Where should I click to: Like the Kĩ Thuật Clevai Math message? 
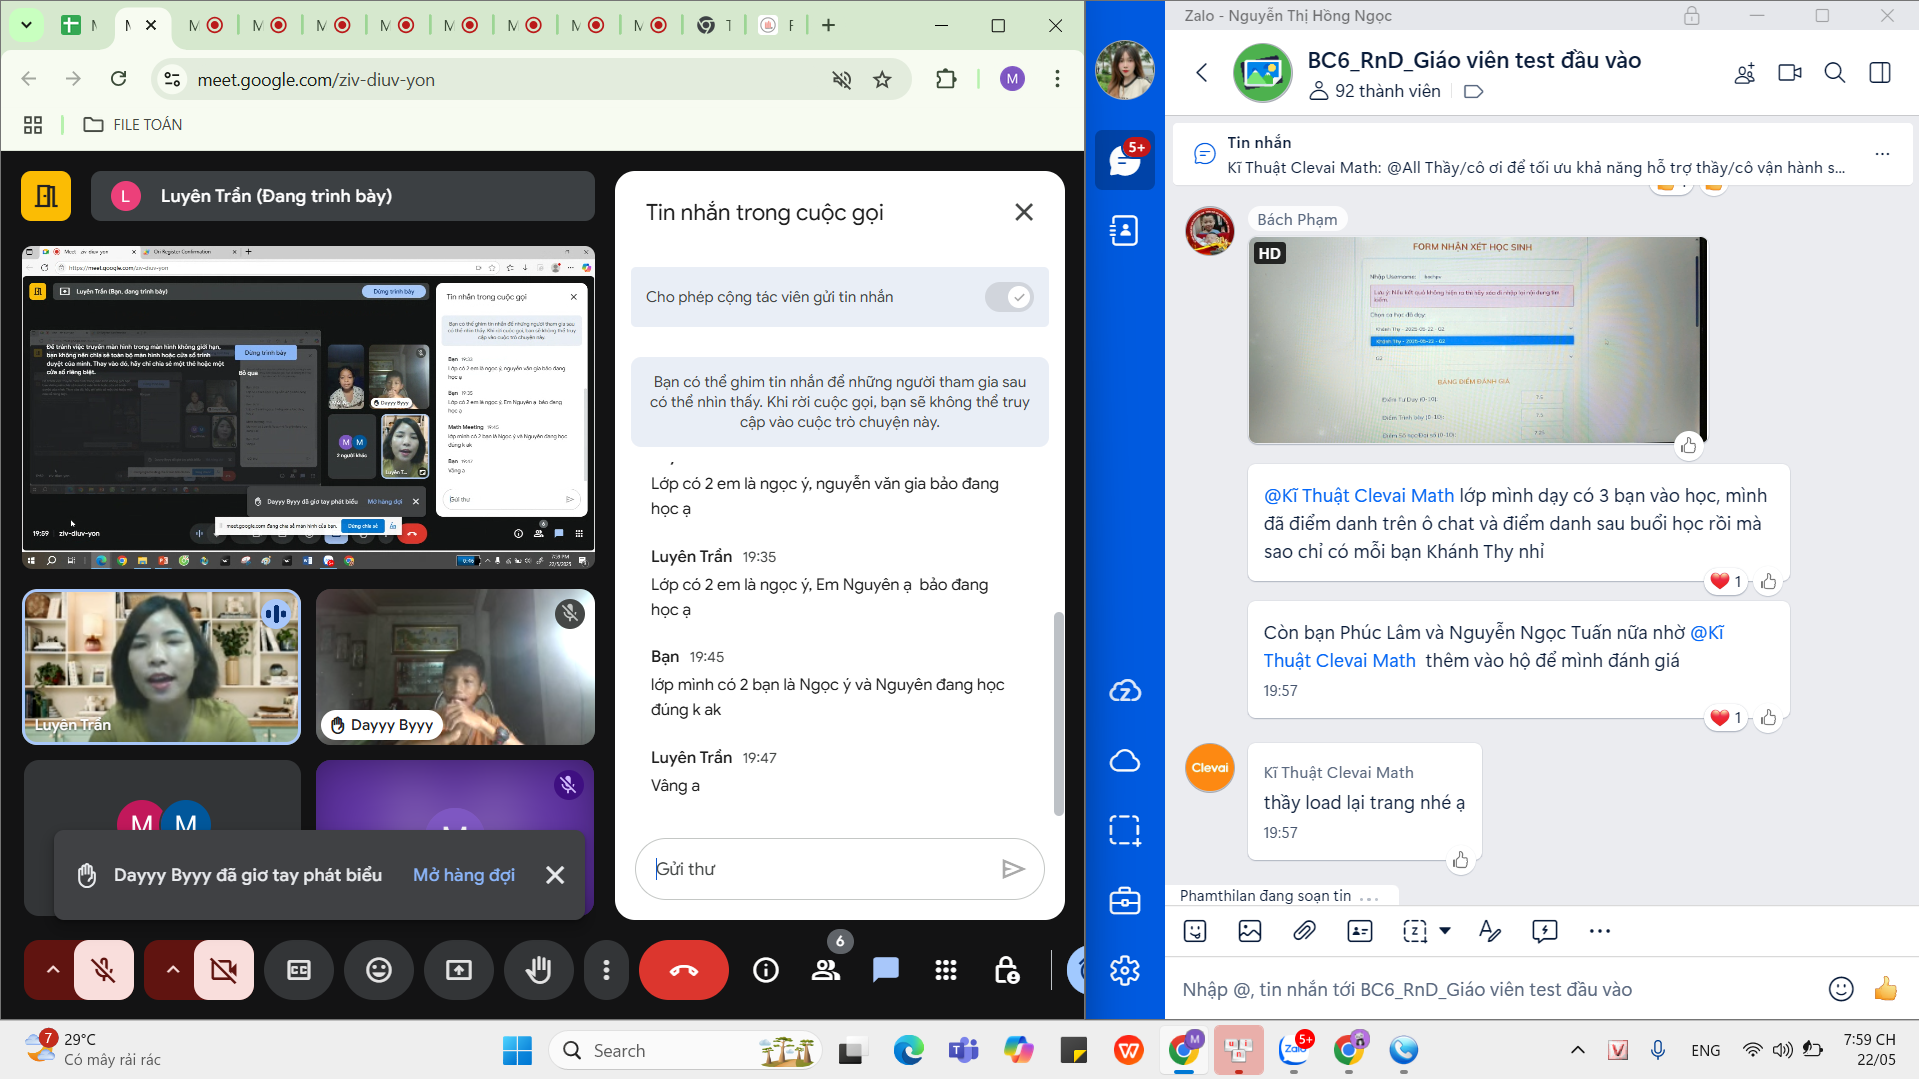coord(1461,860)
